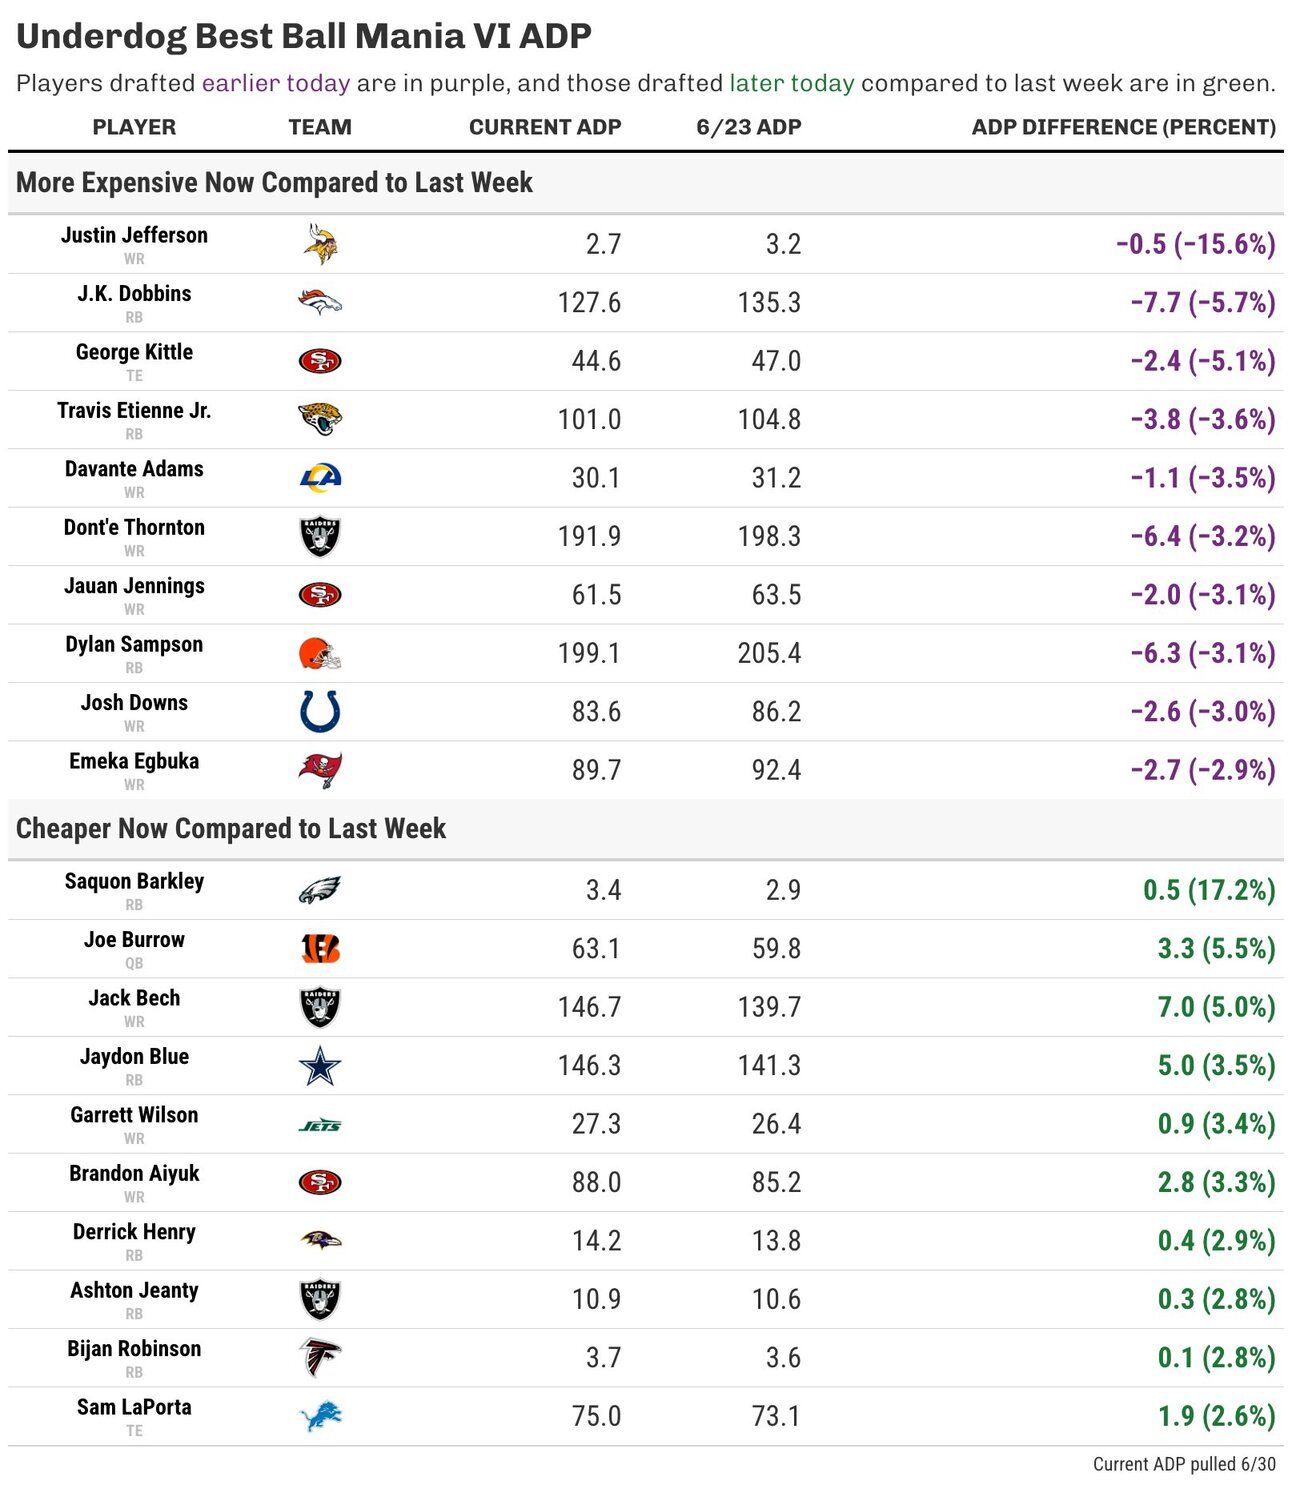Image resolution: width=1292 pixels, height=1489 pixels.
Task: Select the Ravens logo beside Derrick Henry
Action: (320, 1240)
